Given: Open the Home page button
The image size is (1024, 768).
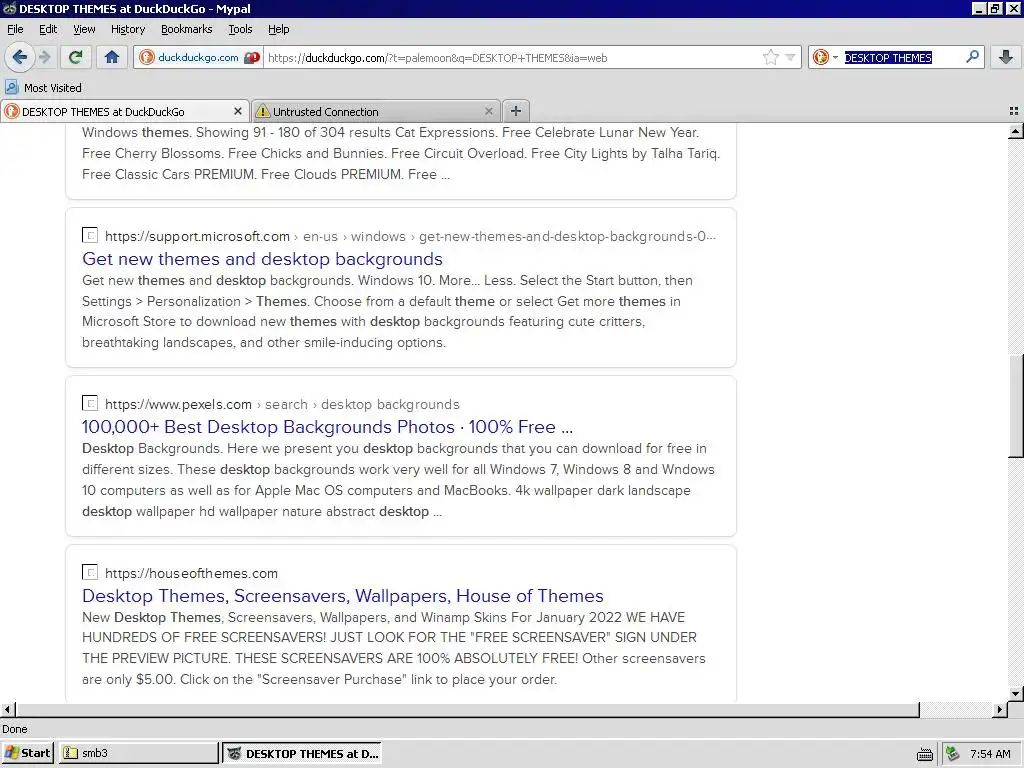Looking at the screenshot, I should pyautogui.click(x=112, y=57).
